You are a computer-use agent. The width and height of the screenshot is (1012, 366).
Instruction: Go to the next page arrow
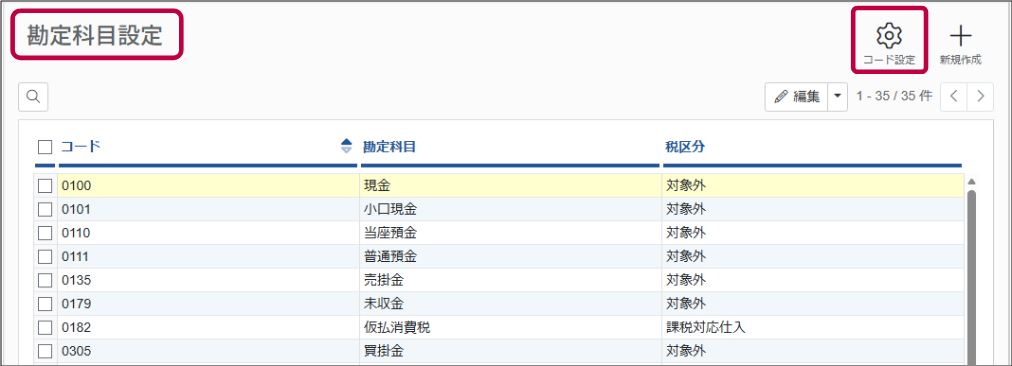[980, 97]
